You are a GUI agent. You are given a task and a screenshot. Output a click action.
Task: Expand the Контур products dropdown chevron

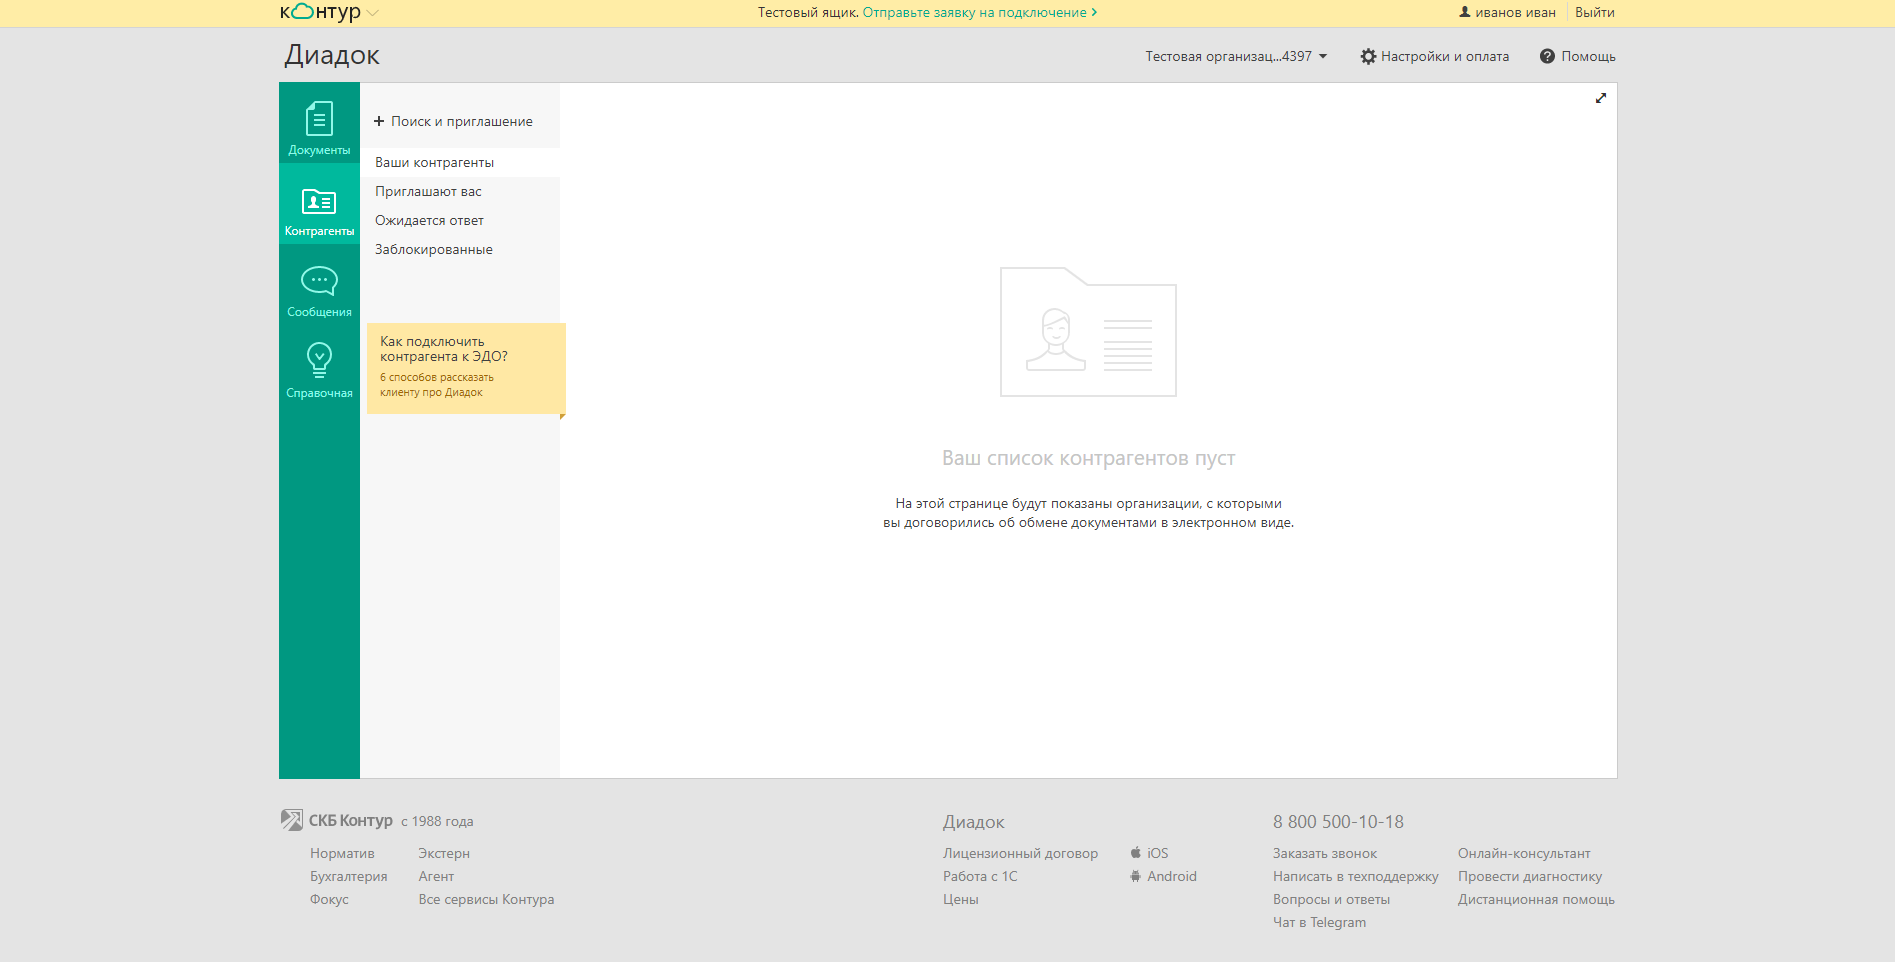tap(373, 13)
